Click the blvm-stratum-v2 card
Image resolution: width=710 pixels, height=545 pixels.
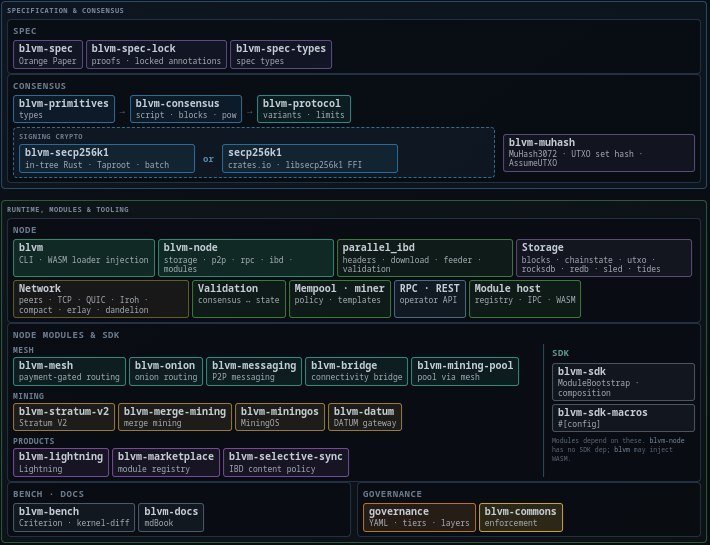click(64, 417)
